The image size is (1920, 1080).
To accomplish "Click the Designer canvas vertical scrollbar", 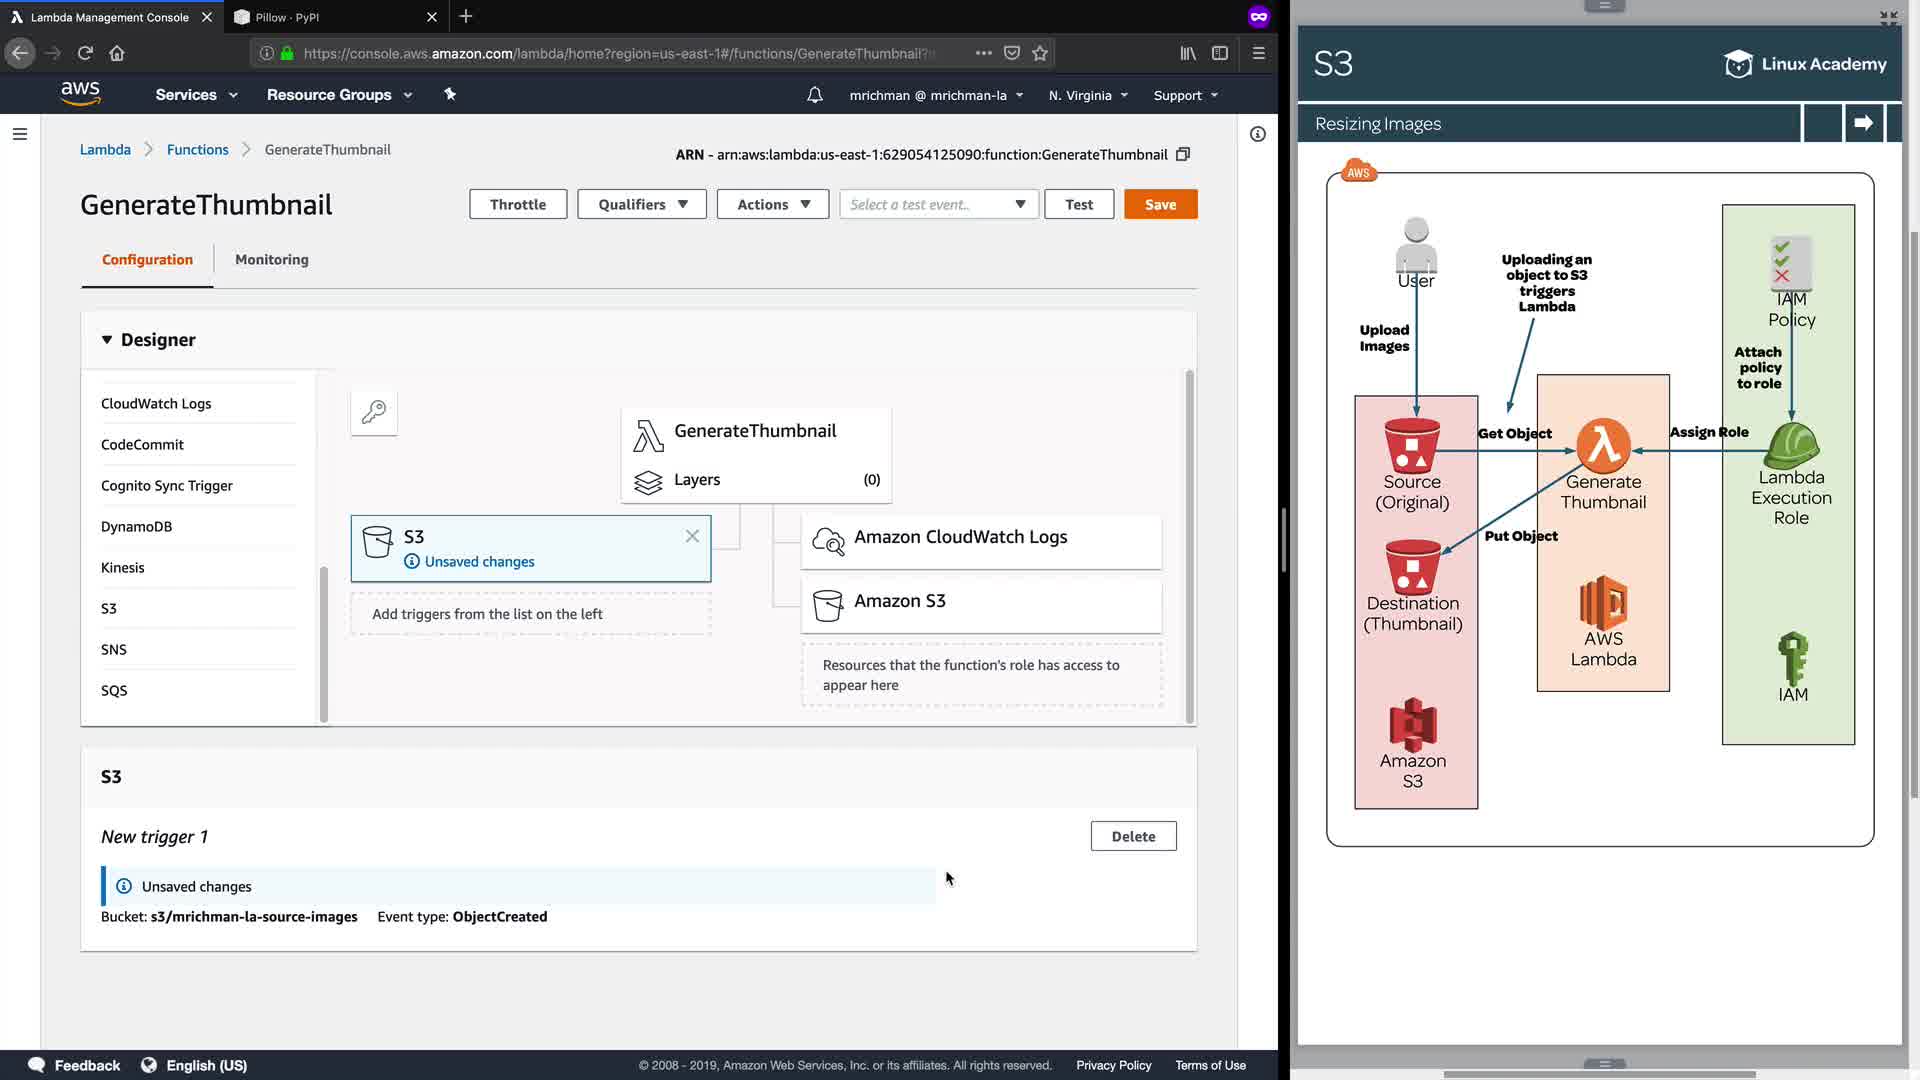I will coord(1189,546).
